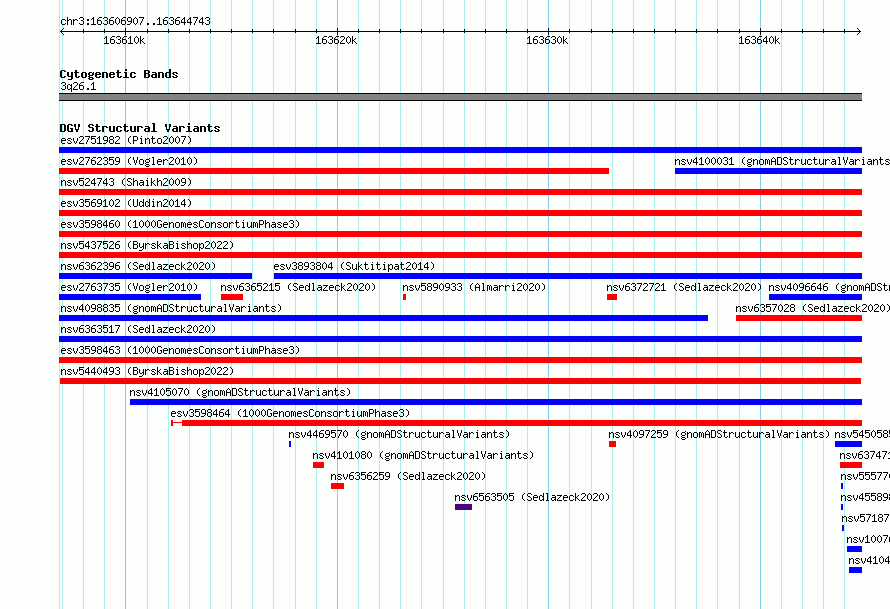890x609 pixels.
Task: Select the Cytogenetic Bands track title
Action: click(x=119, y=74)
